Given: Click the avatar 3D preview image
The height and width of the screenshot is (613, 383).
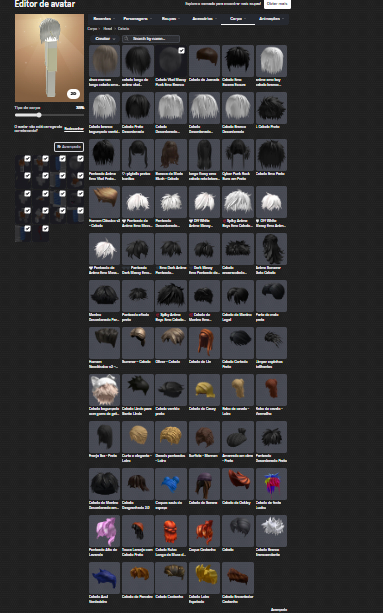Looking at the screenshot, I should point(49,58).
